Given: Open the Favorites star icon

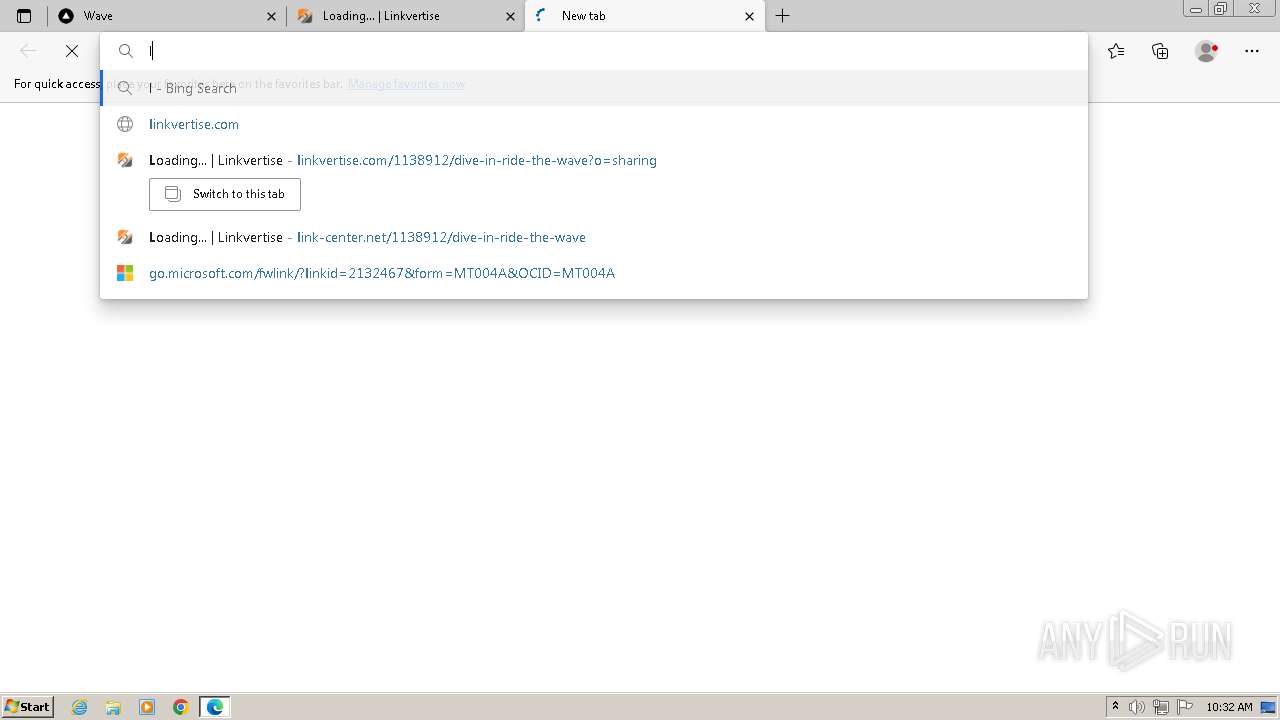Looking at the screenshot, I should 1116,51.
